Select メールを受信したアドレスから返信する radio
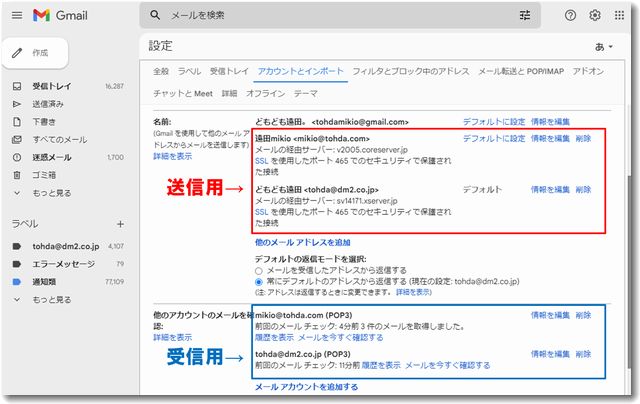The width and height of the screenshot is (640, 404). [x=258, y=271]
